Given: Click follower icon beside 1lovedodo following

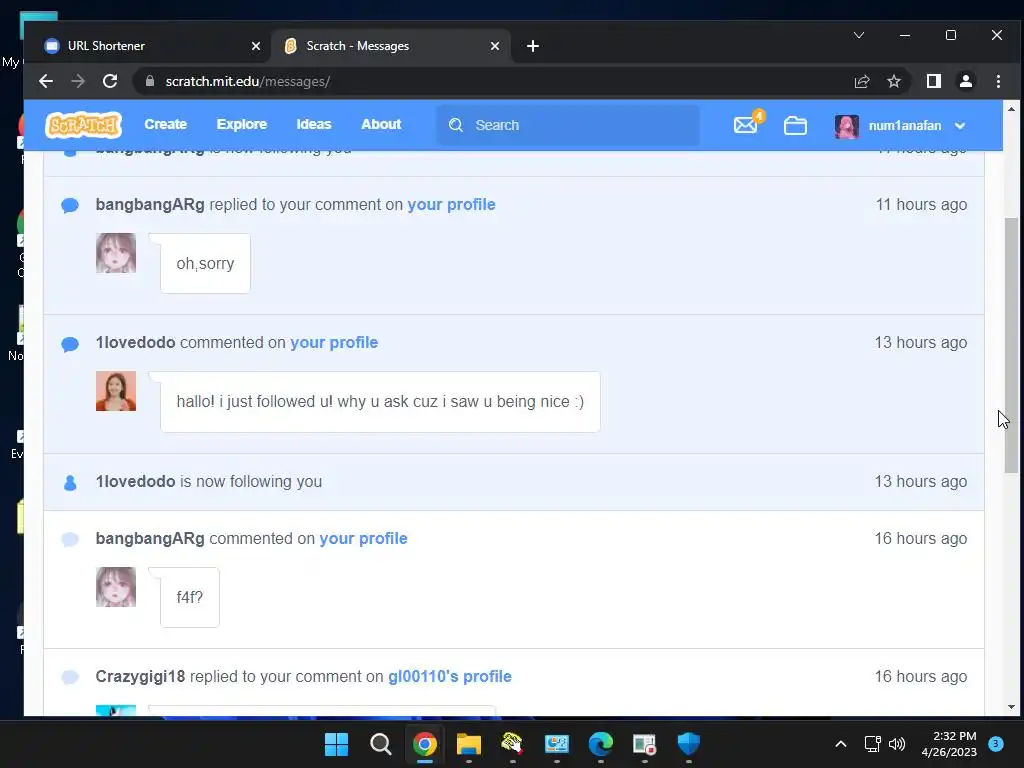Looking at the screenshot, I should pyautogui.click(x=70, y=482).
